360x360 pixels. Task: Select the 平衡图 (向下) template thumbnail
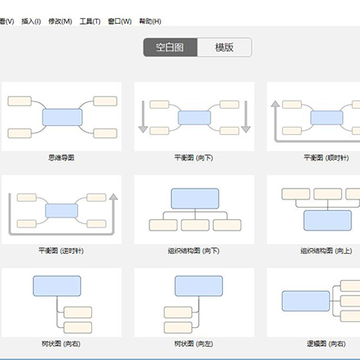click(194, 117)
